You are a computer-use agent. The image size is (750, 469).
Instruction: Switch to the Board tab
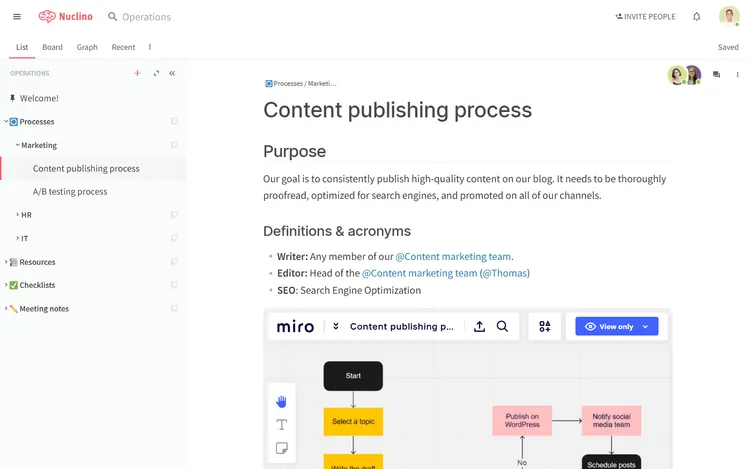click(x=52, y=47)
